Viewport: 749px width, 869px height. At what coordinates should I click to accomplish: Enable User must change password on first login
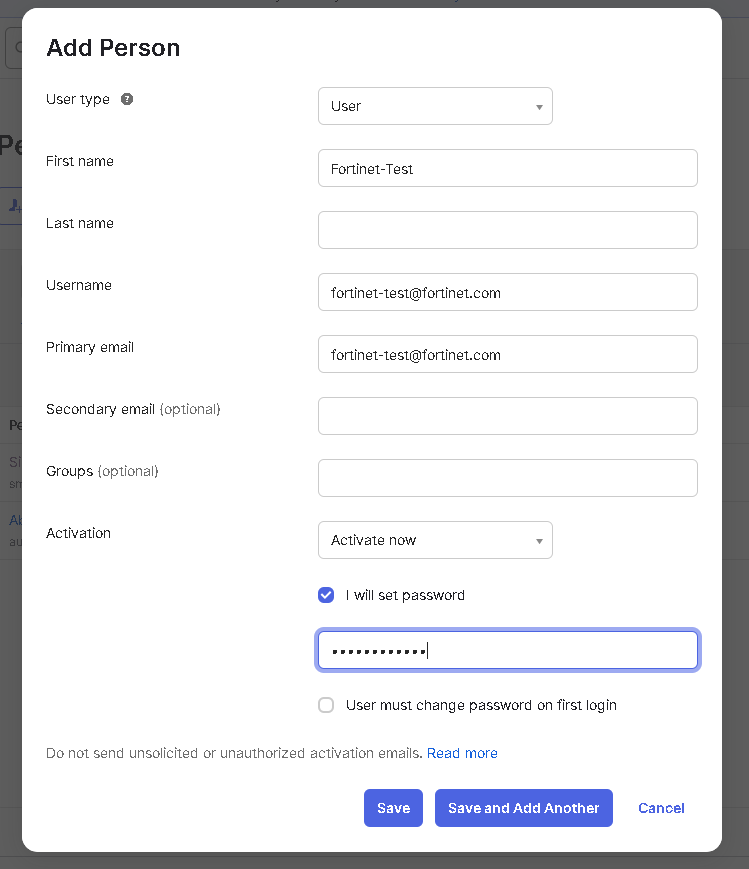click(x=326, y=705)
